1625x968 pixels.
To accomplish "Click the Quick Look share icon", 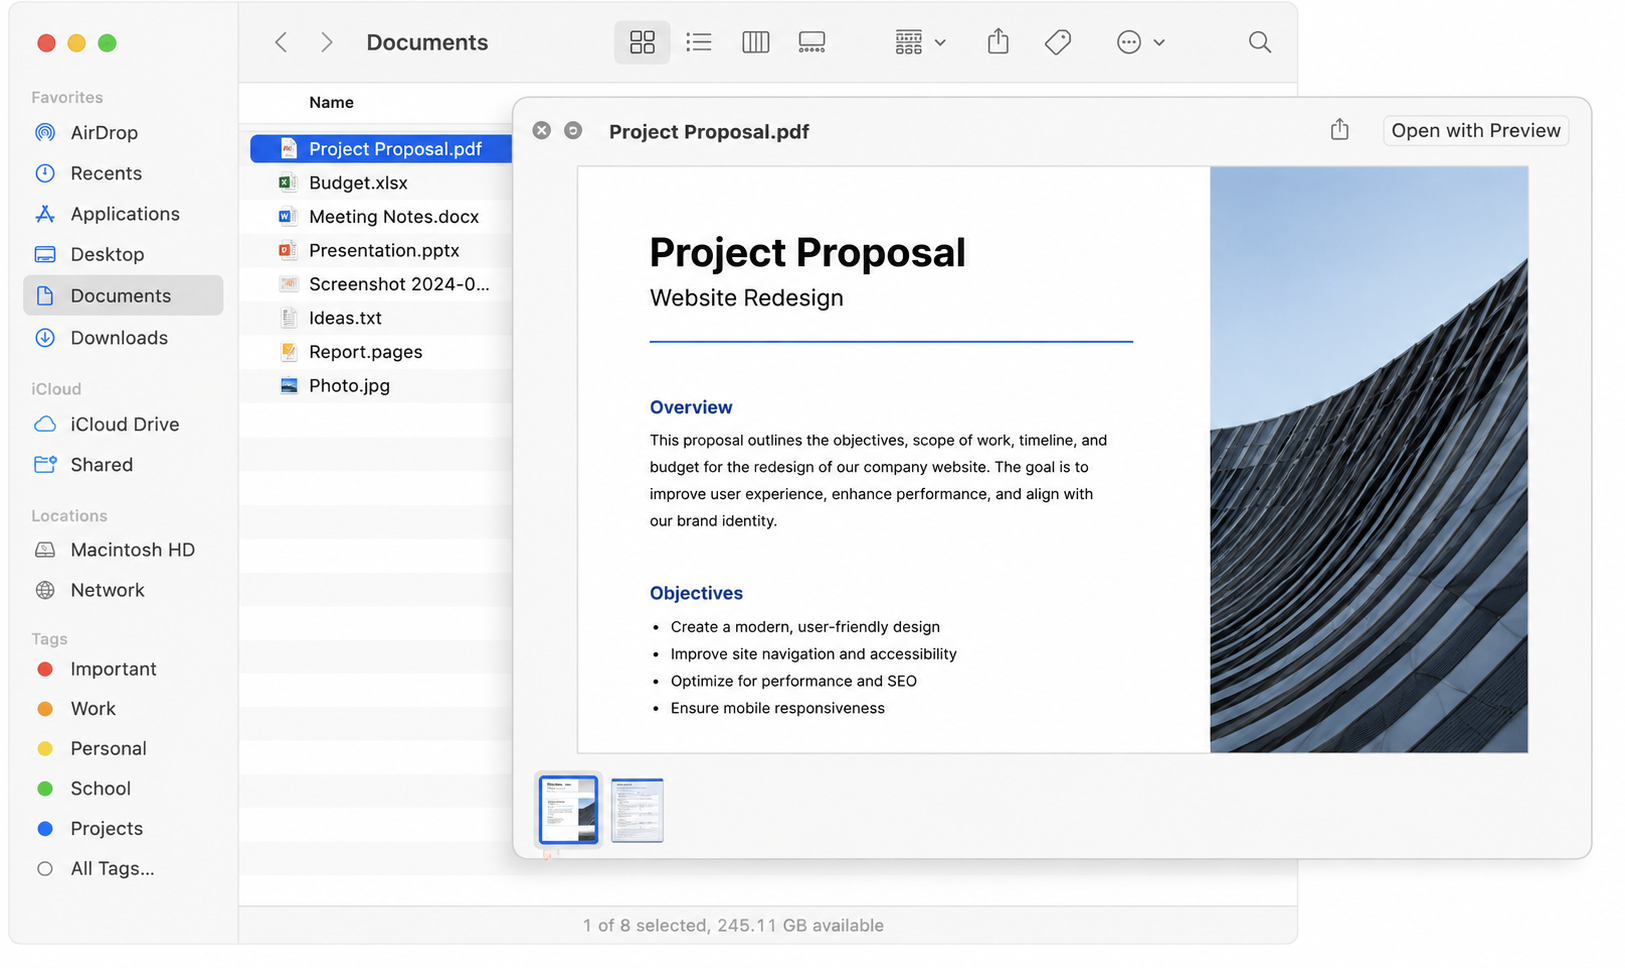I will point(1340,130).
